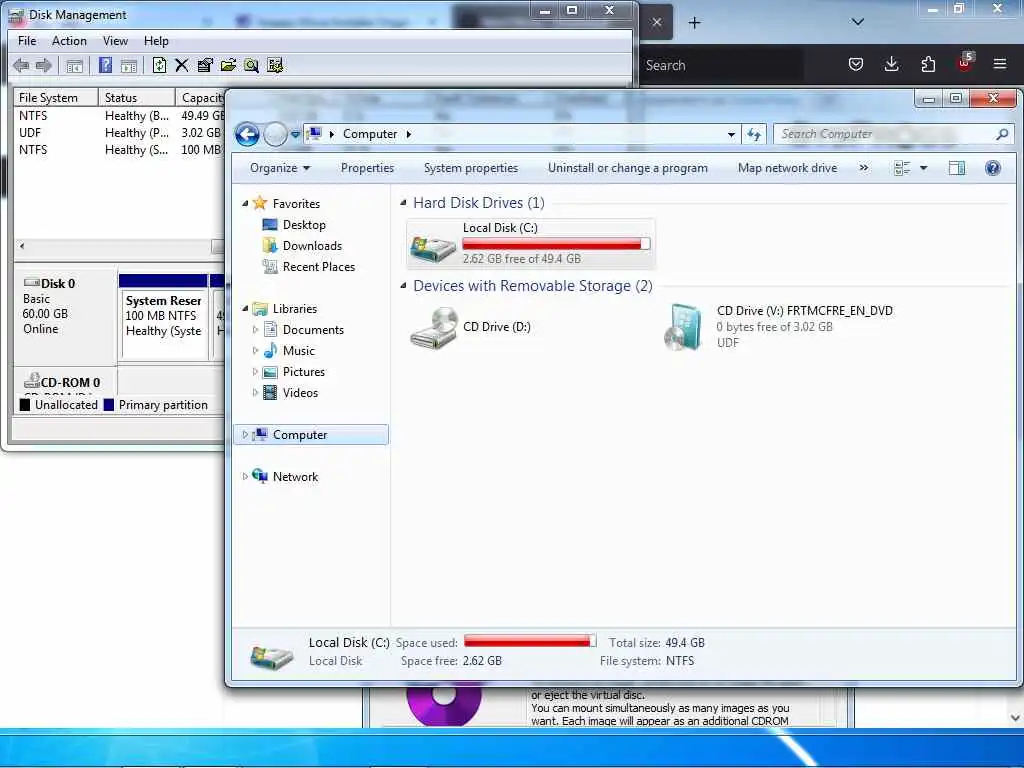
Task: Click the black X delete icon in Disk Management
Action: pos(182,65)
